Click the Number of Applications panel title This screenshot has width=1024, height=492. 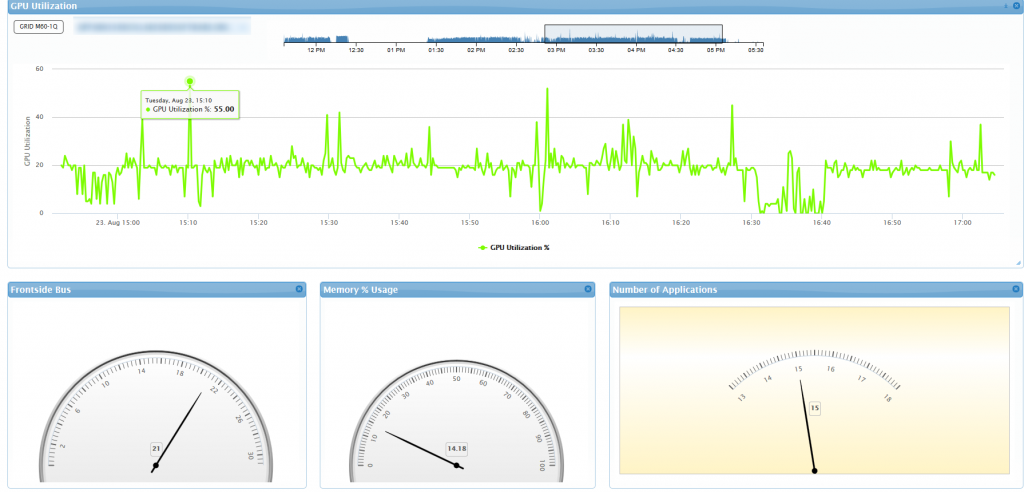[x=665, y=289]
